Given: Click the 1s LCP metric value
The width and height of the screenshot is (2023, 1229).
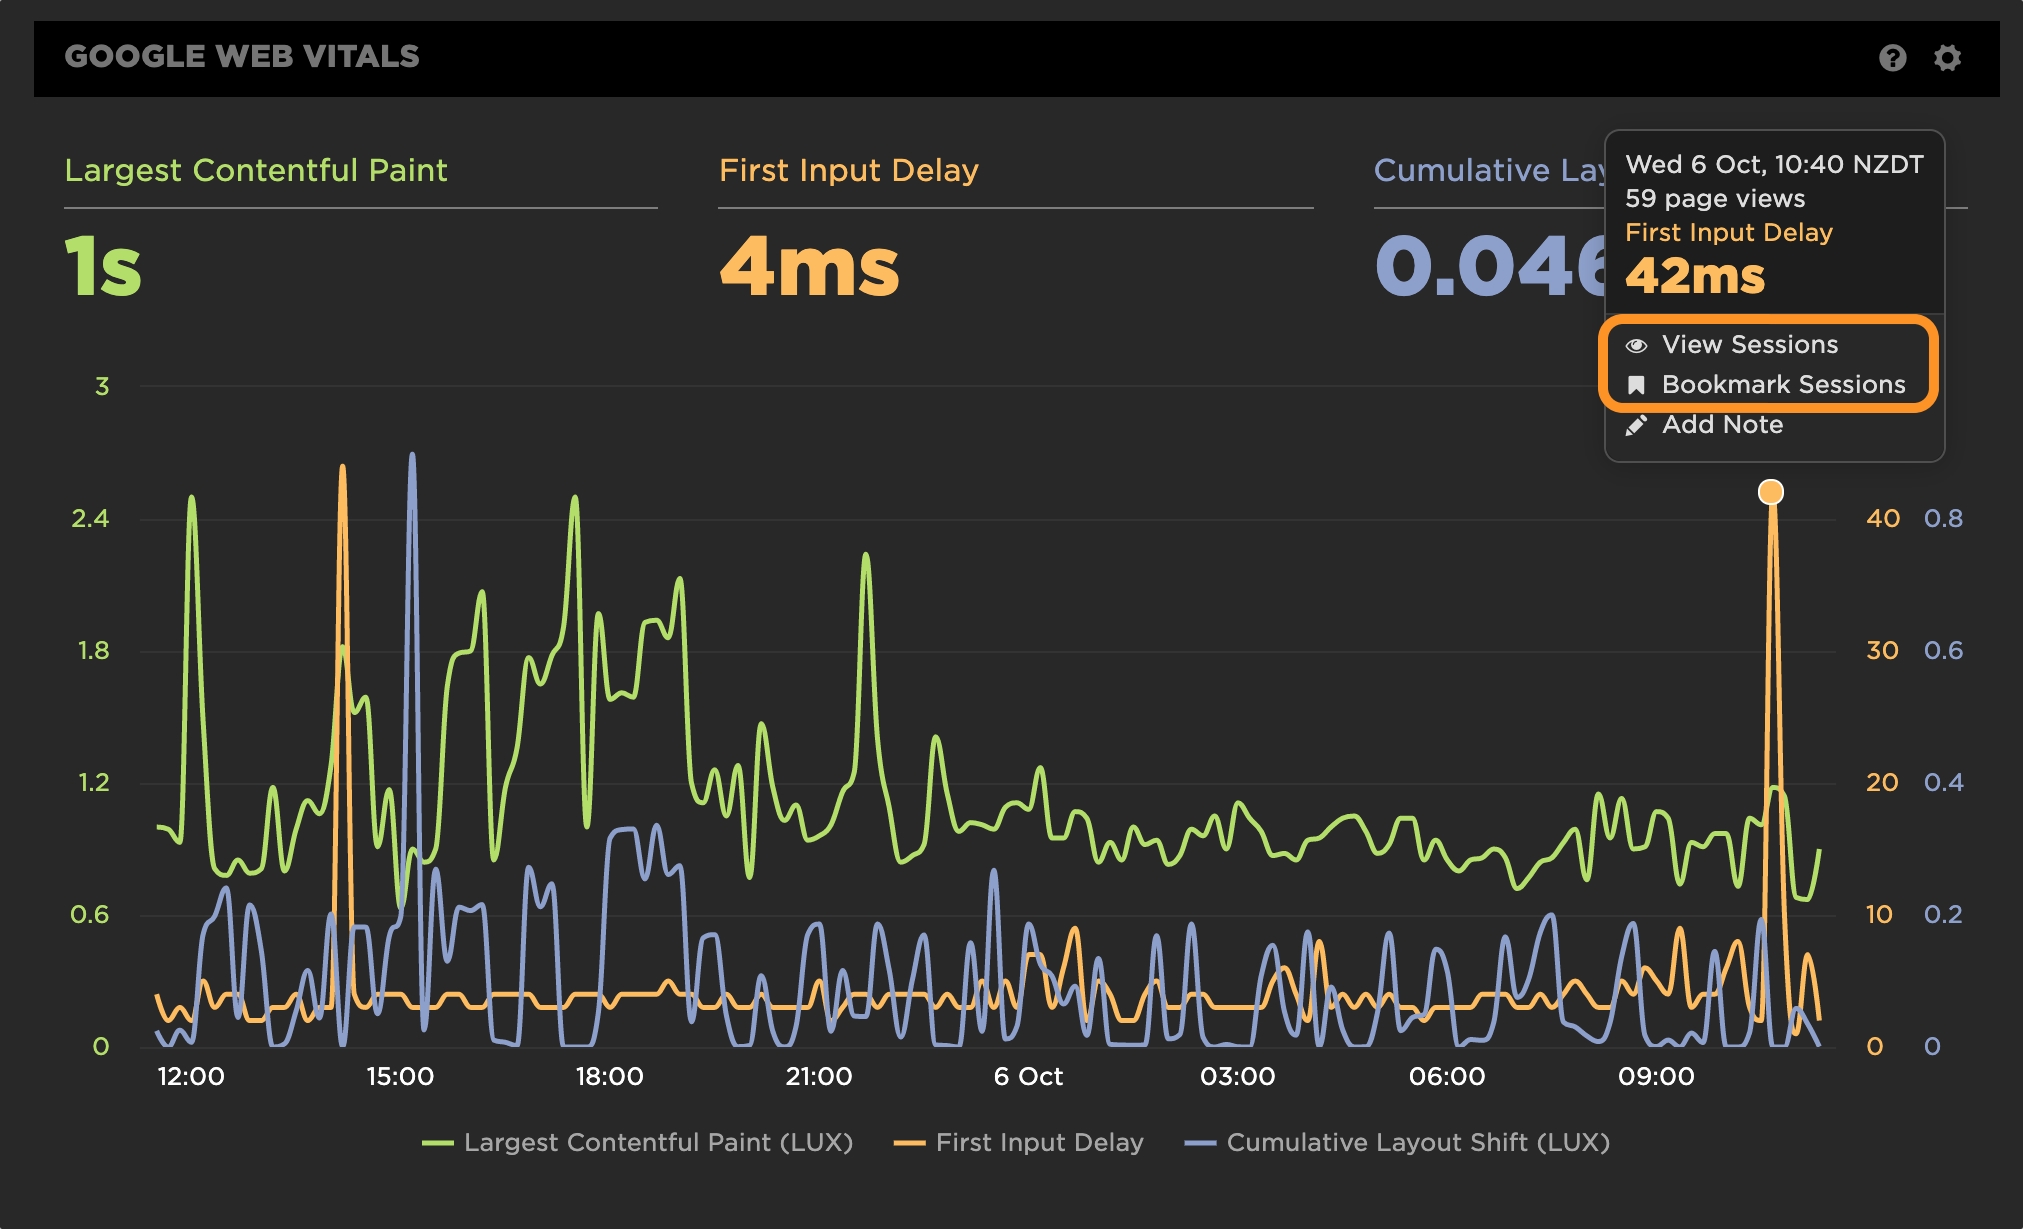Looking at the screenshot, I should [103, 267].
